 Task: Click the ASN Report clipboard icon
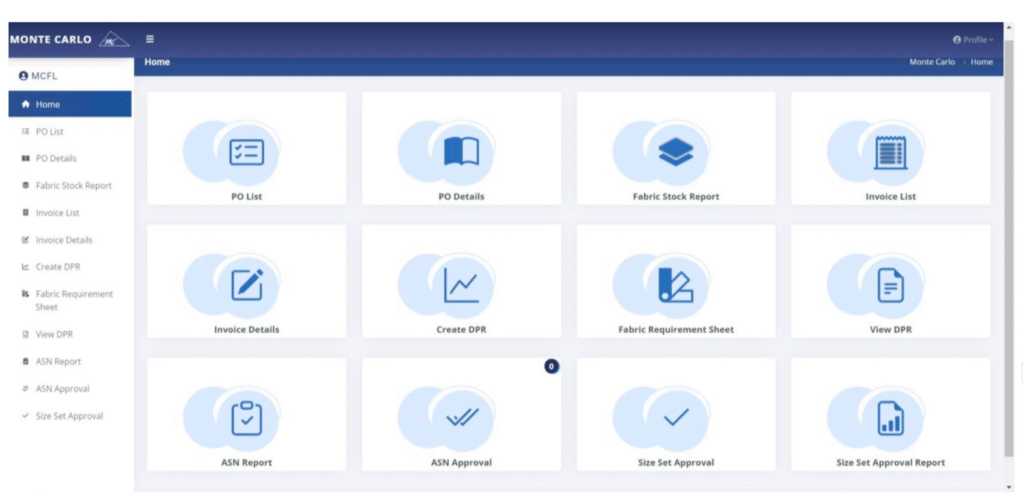[246, 419]
